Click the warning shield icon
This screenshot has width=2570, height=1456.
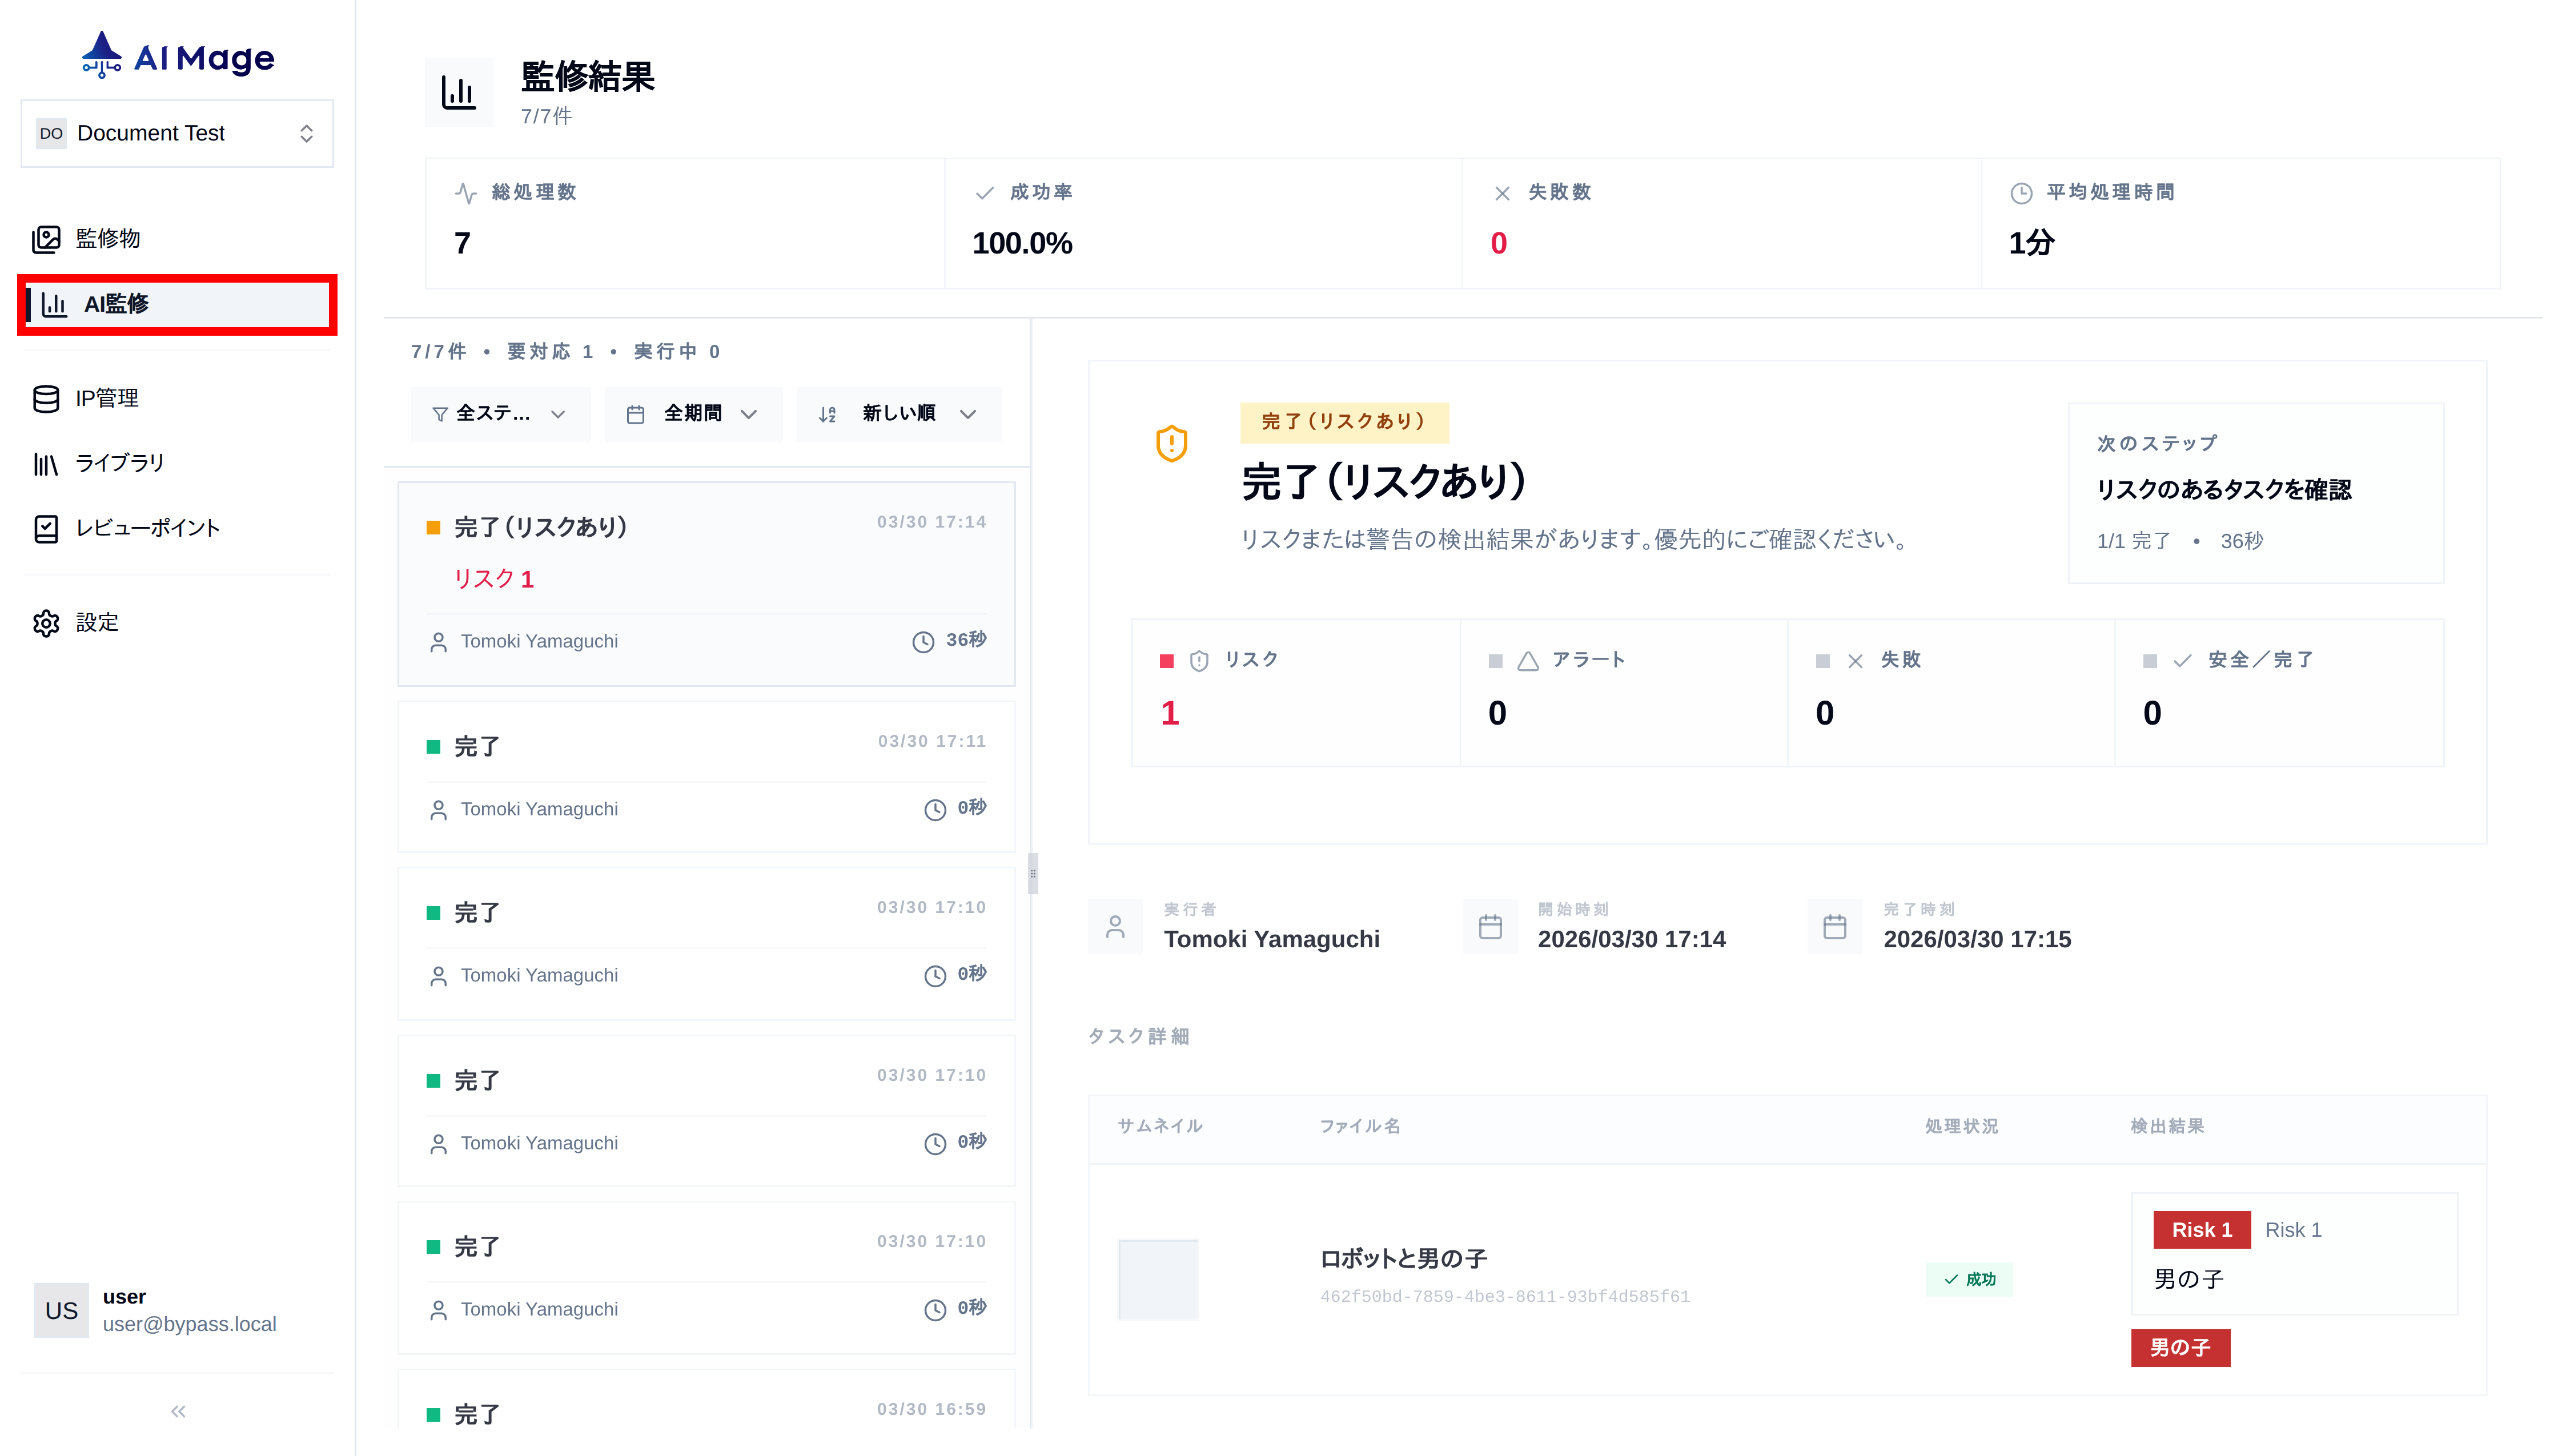point(1171,443)
